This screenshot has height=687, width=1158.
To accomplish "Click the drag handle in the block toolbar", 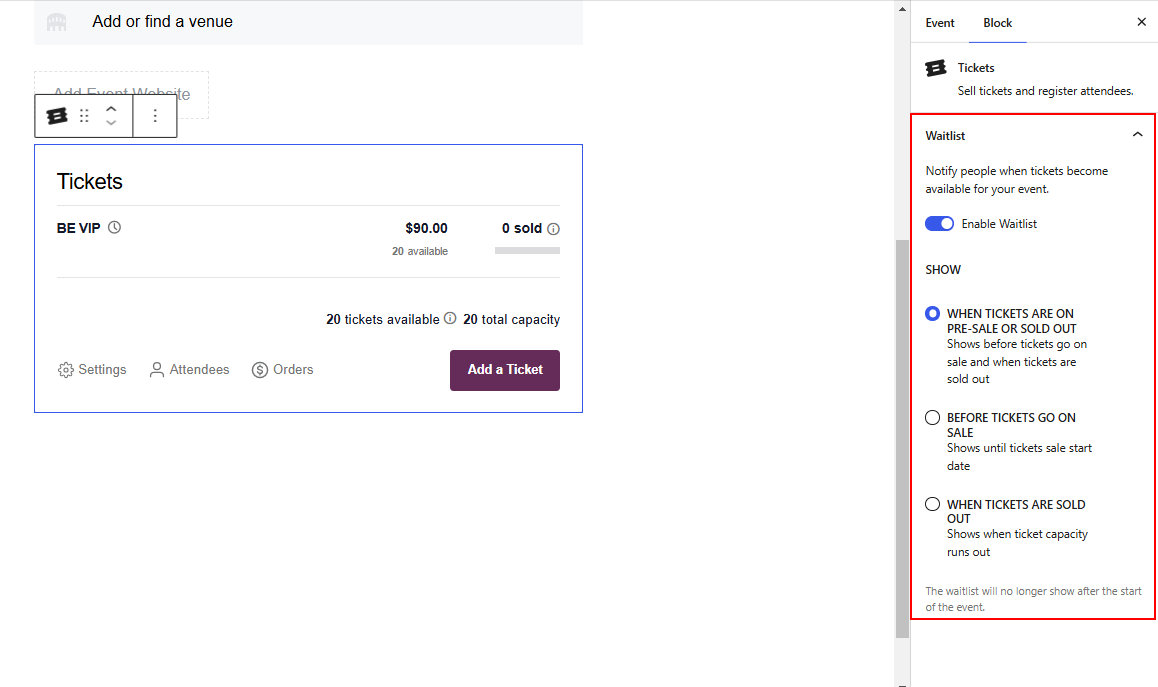I will pos(84,115).
